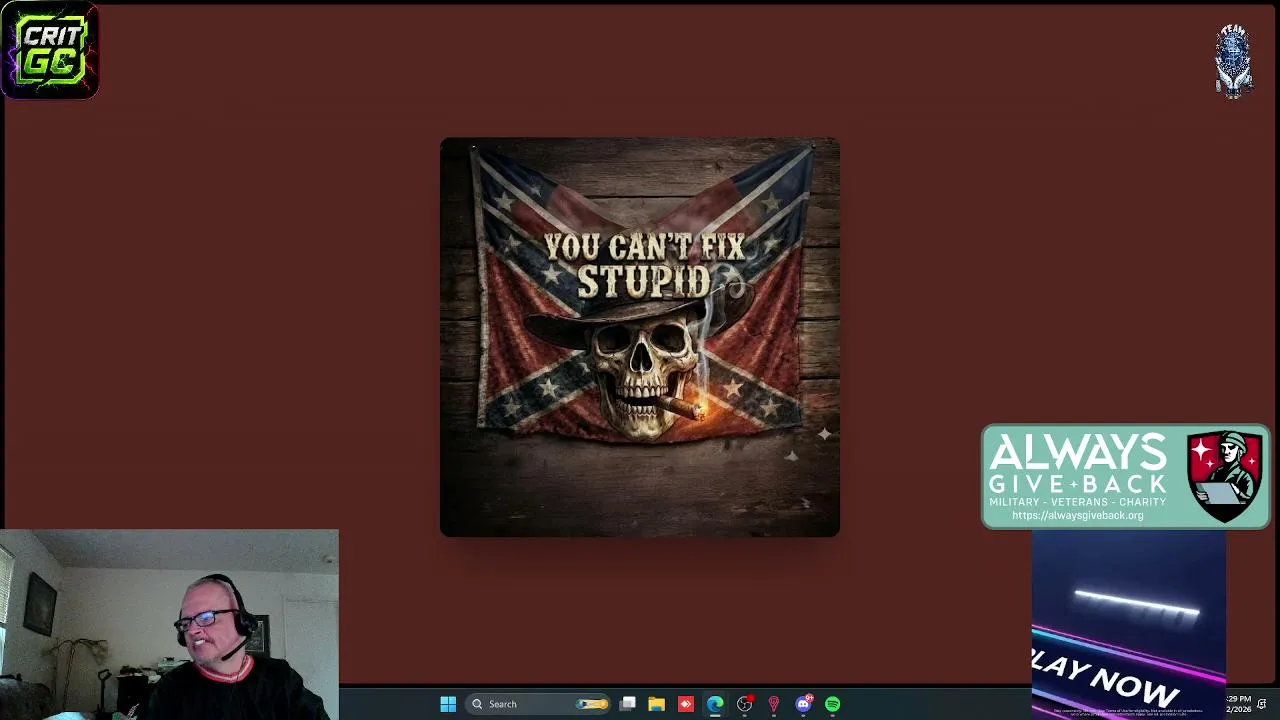Click the Crit GC logo

[x=50, y=50]
